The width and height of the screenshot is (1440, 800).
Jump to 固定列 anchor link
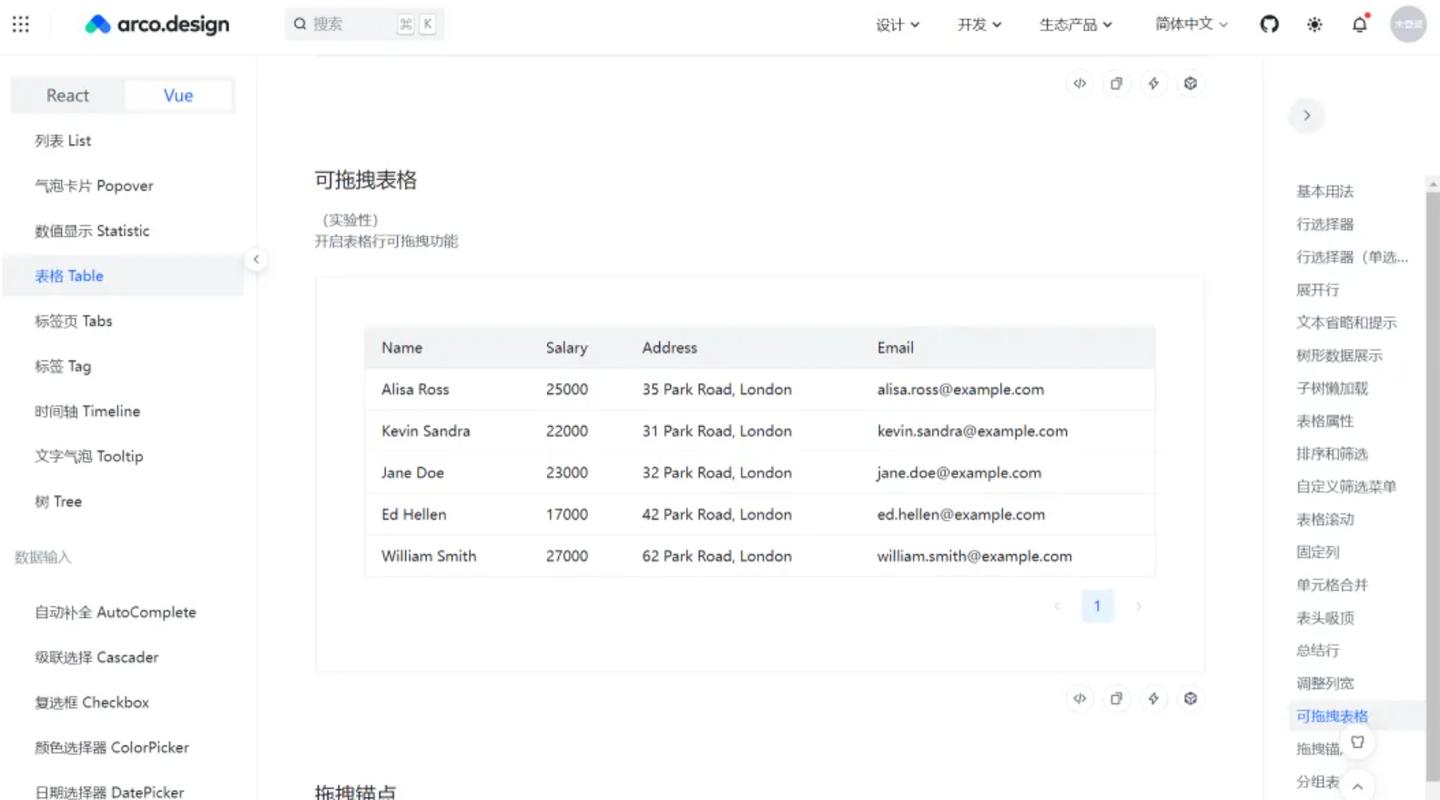(1318, 552)
